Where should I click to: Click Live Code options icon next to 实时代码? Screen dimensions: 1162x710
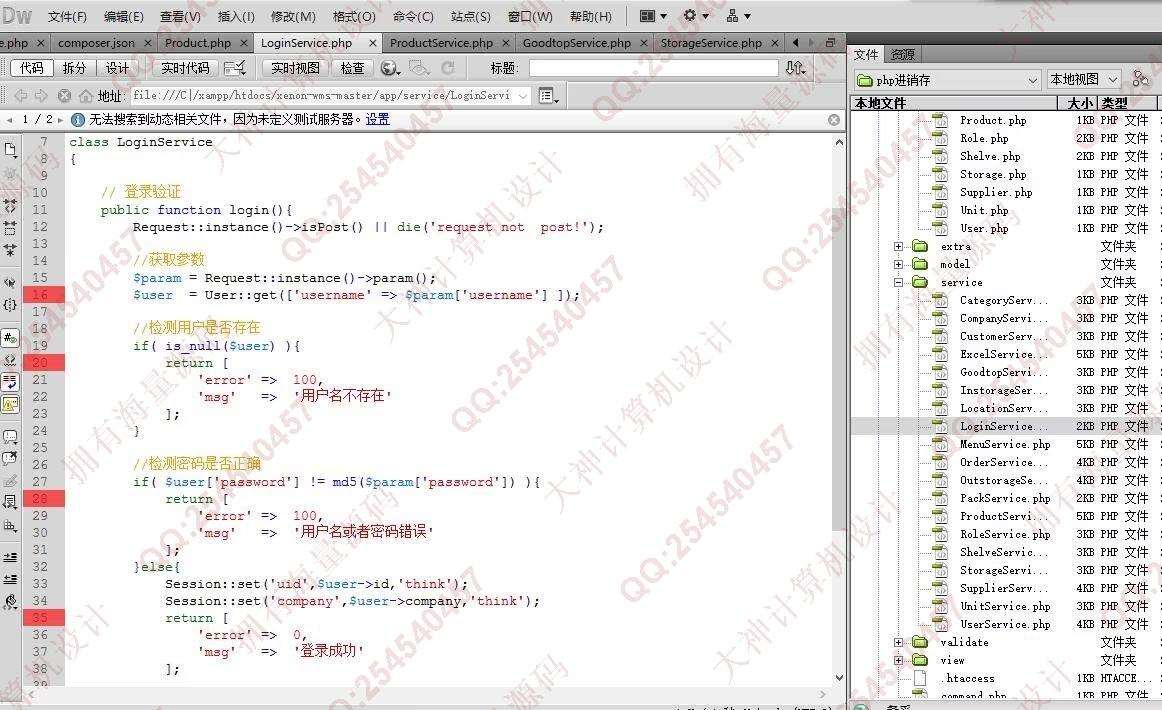click(x=235, y=68)
